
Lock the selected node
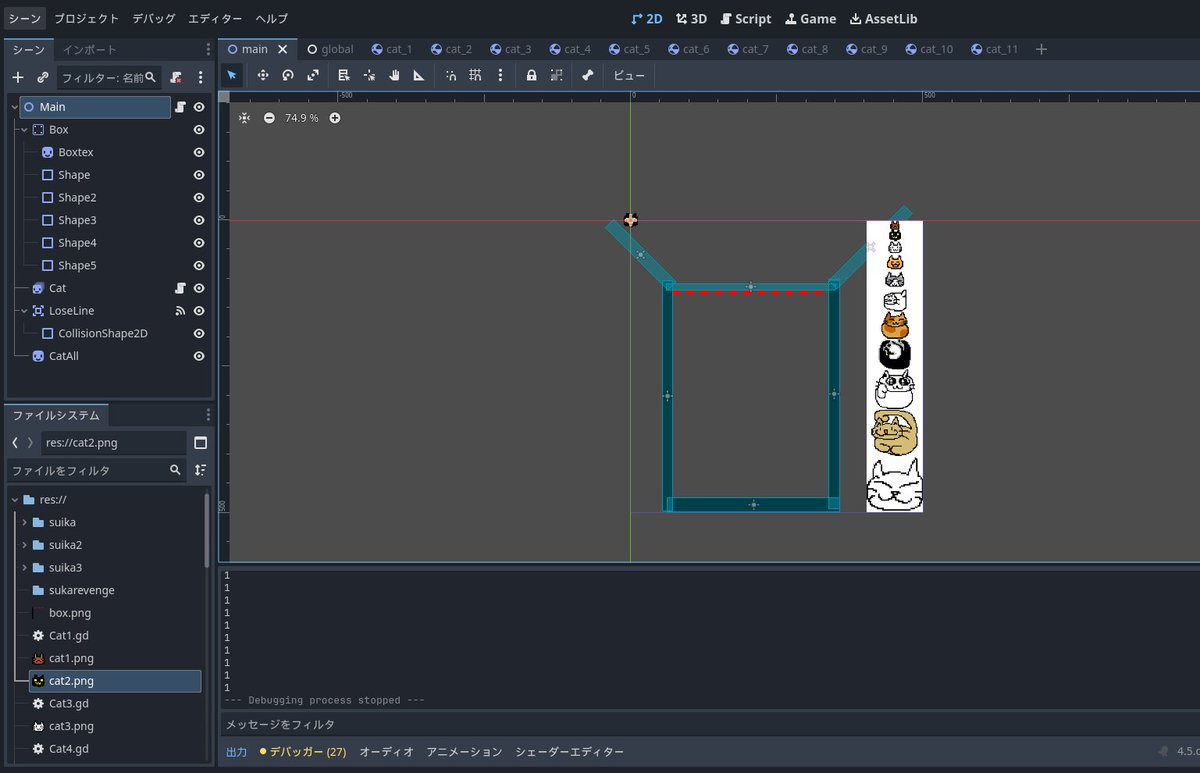tap(531, 75)
